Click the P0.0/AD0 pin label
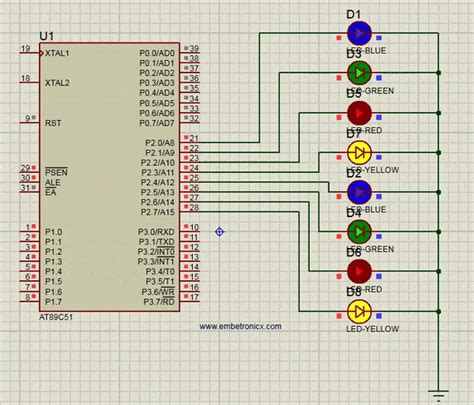Image resolution: width=474 pixels, height=405 pixels. [157, 53]
